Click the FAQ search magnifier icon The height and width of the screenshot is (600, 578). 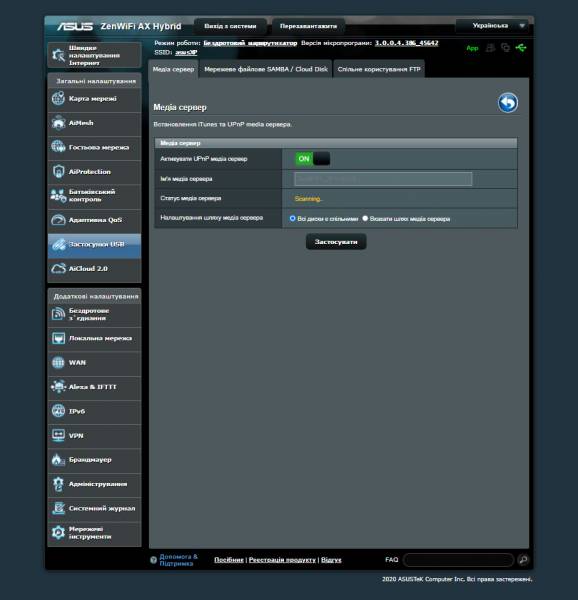tap(523, 560)
